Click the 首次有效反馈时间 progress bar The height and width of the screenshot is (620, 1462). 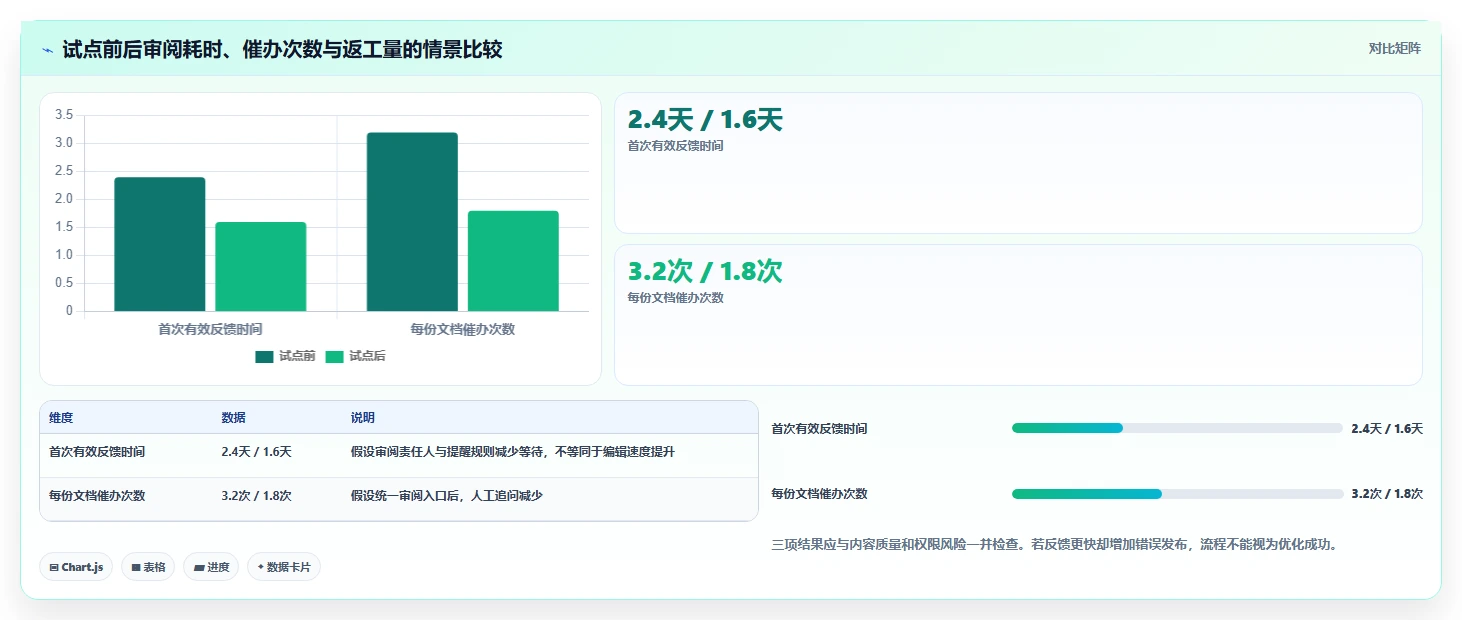1177,428
